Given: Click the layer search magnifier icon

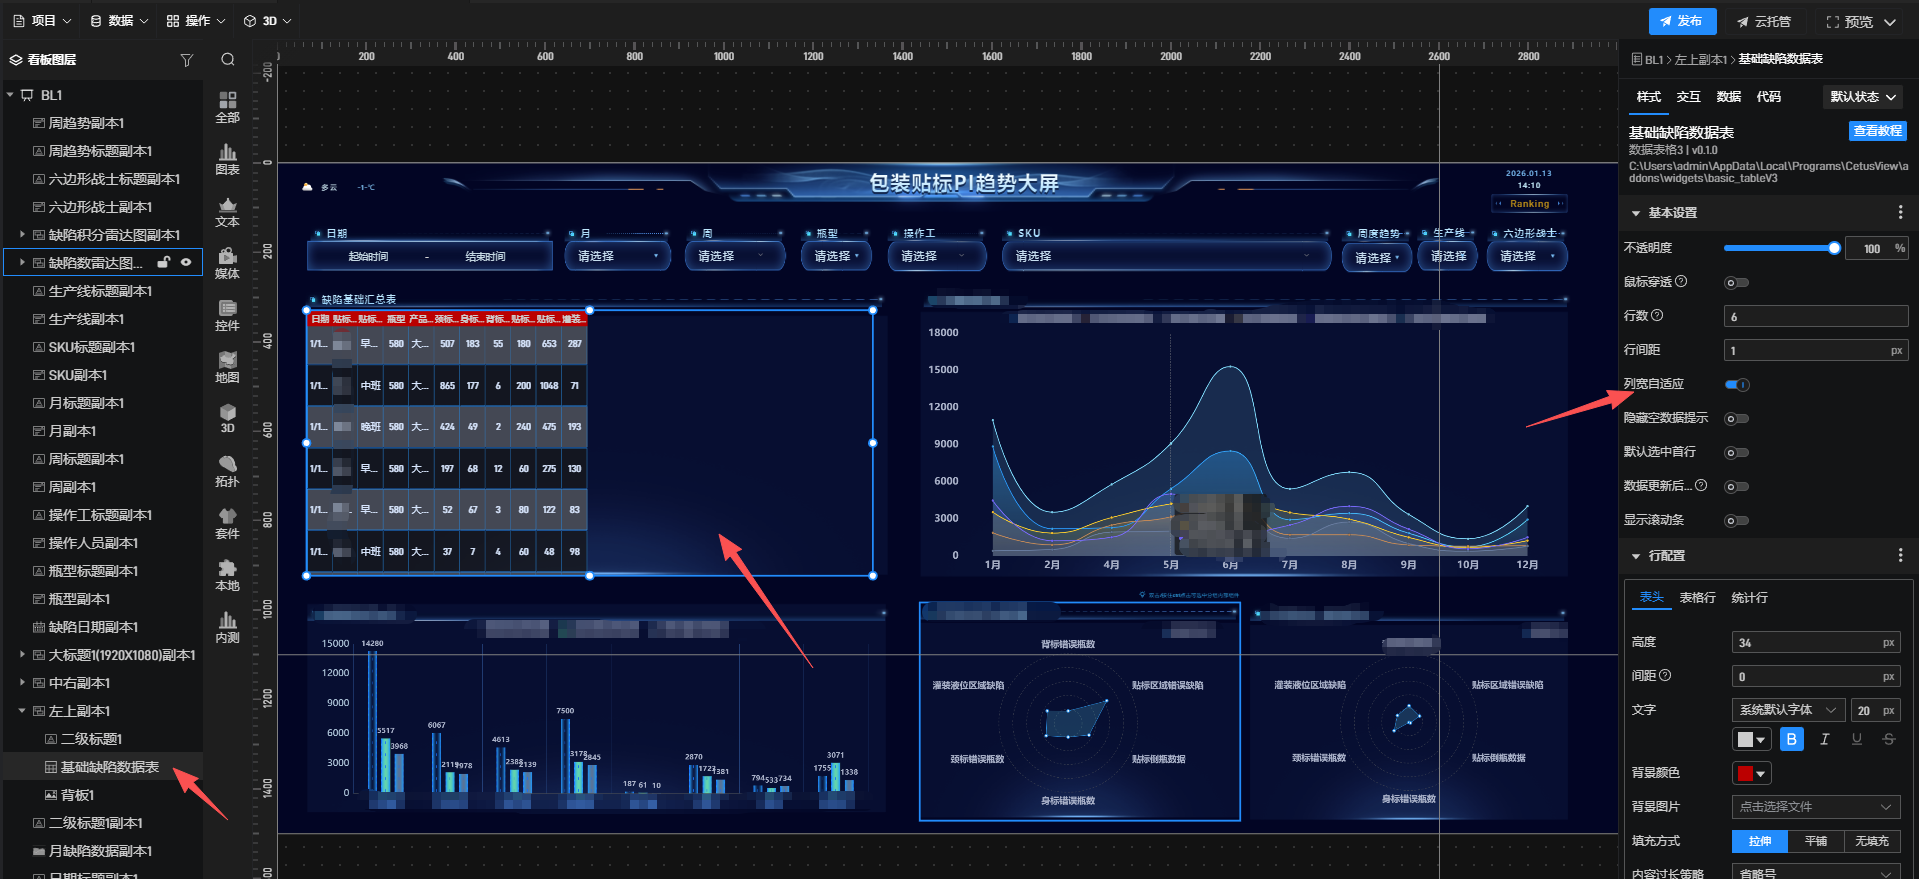Looking at the screenshot, I should click(228, 60).
